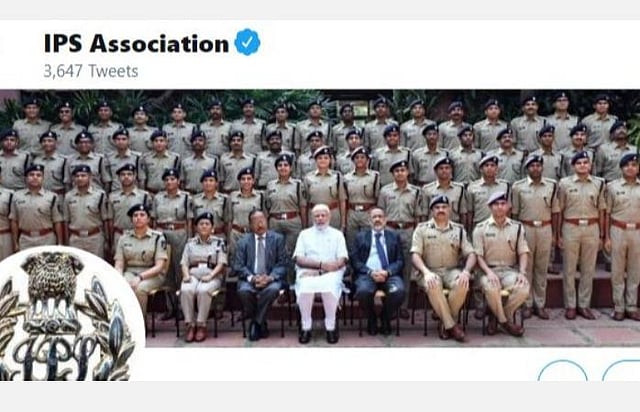Click the green foliage at the banner's top left
The height and width of the screenshot is (412, 640).
tap(10, 110)
